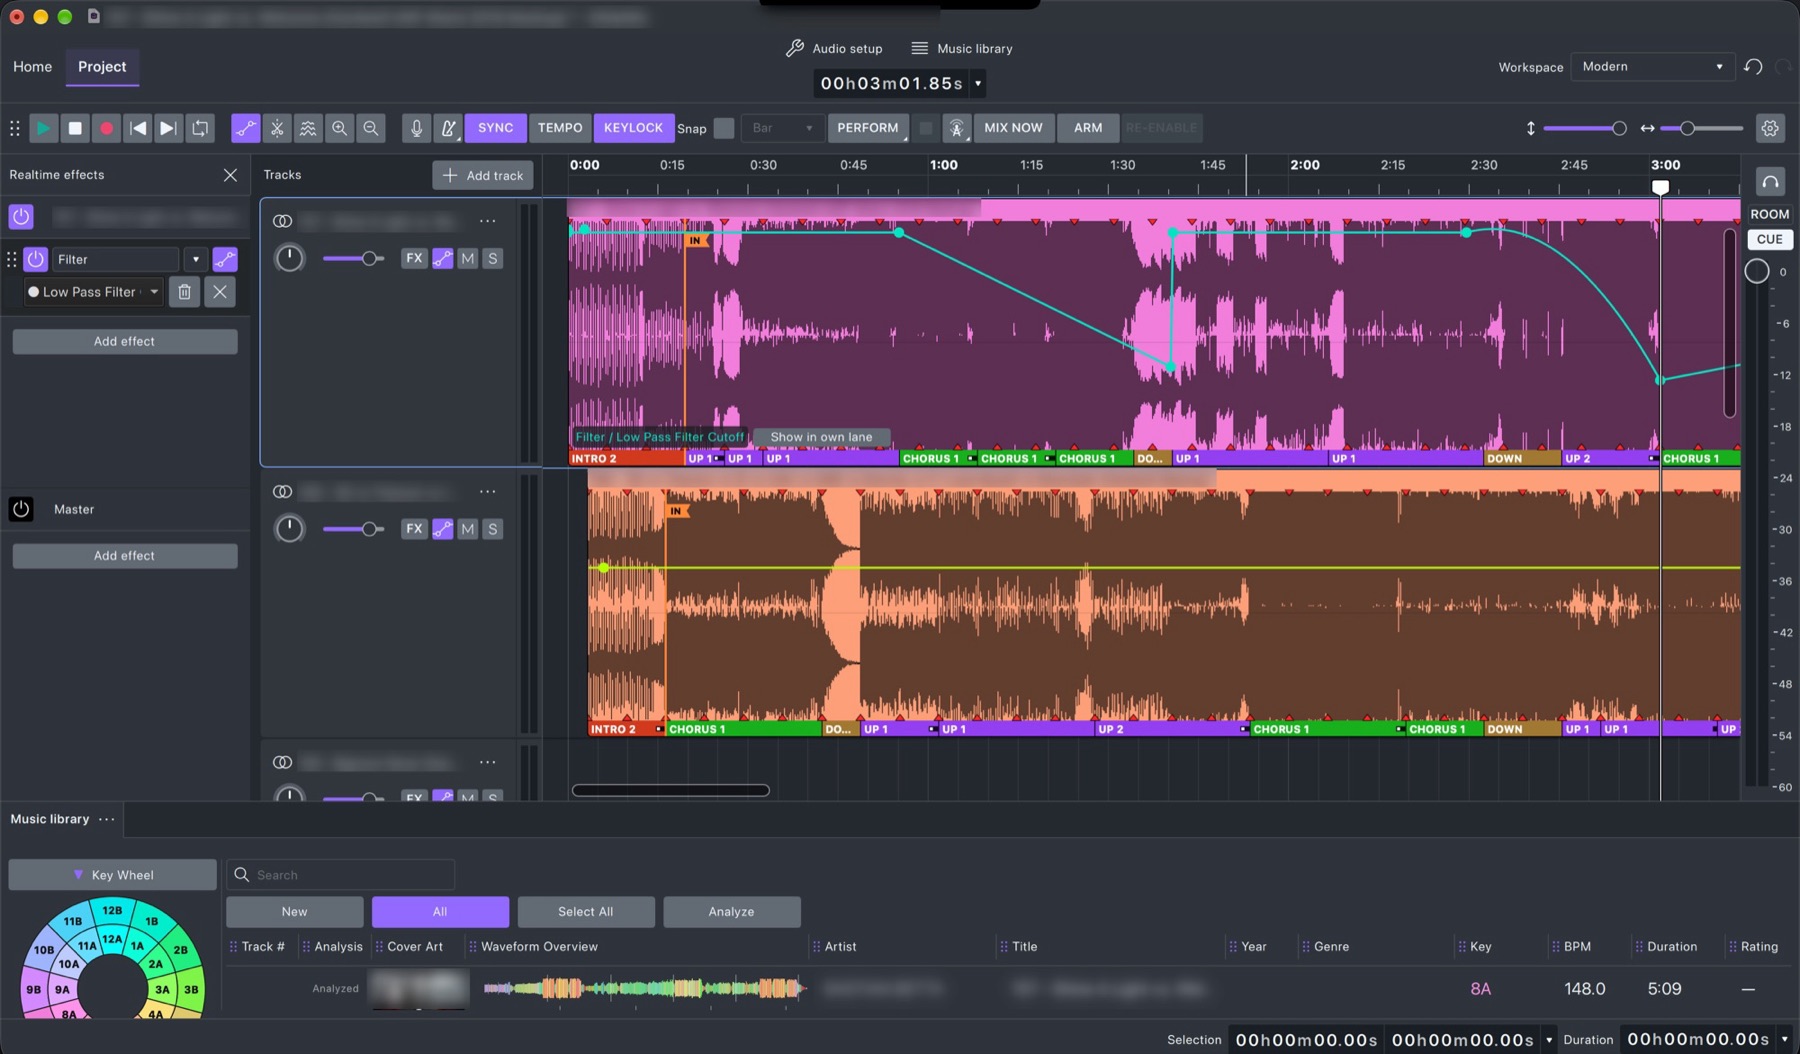Mute the second track
This screenshot has height=1054, width=1800.
click(467, 529)
